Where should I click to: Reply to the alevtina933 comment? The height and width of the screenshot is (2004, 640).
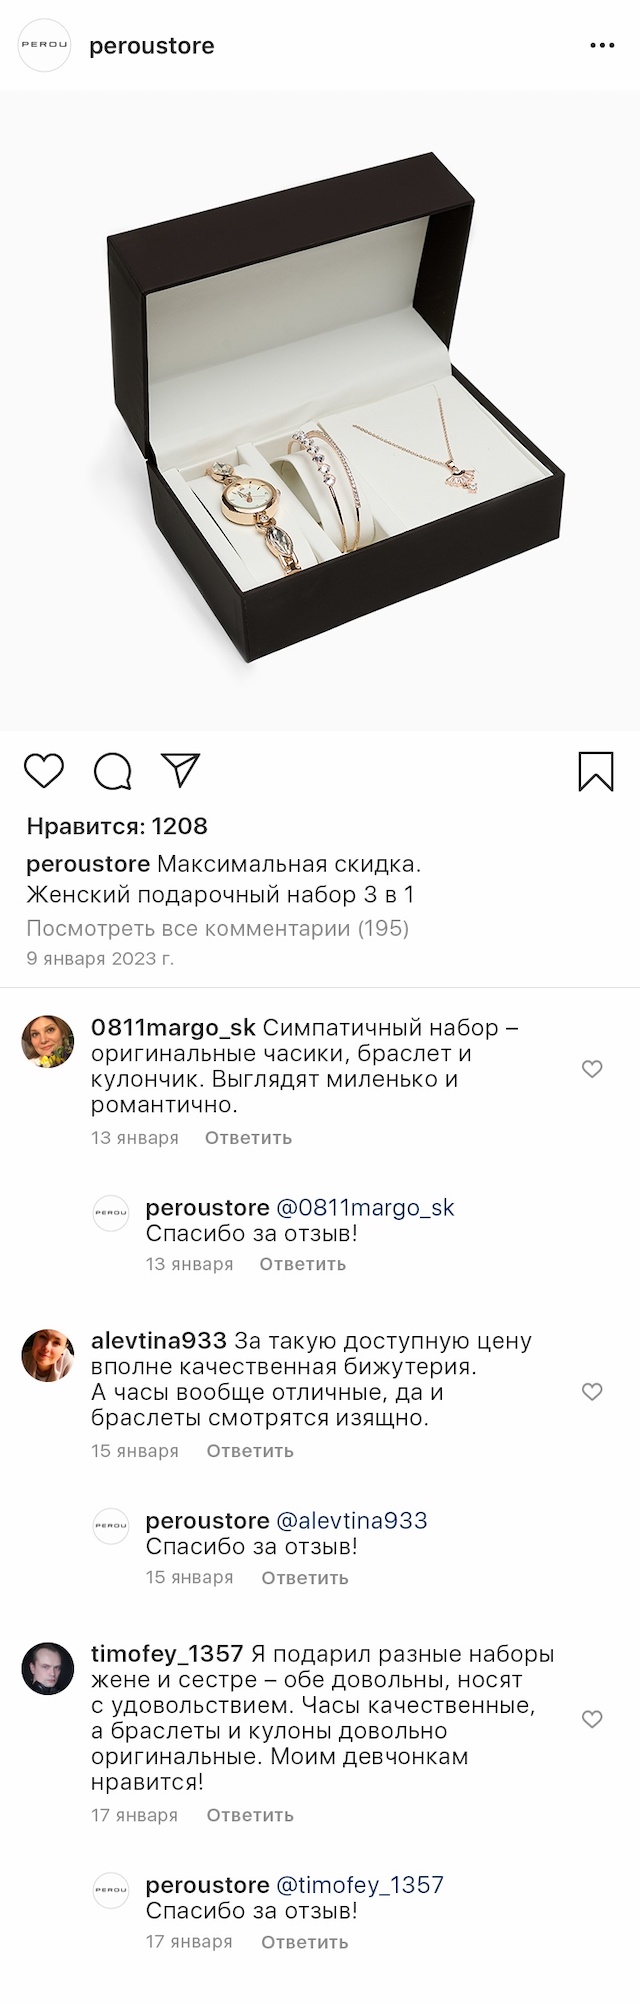coord(250,1451)
